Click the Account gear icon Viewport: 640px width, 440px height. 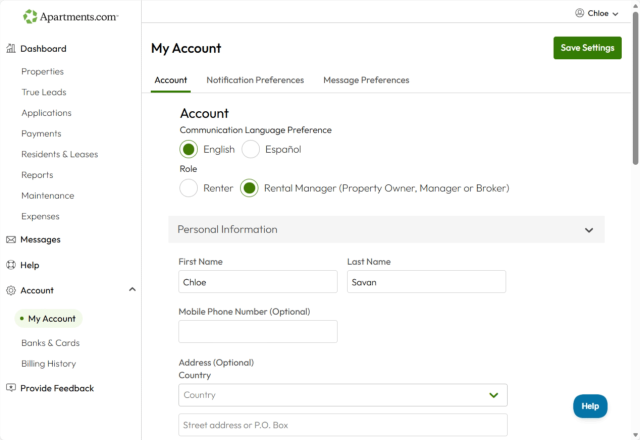[x=11, y=291]
